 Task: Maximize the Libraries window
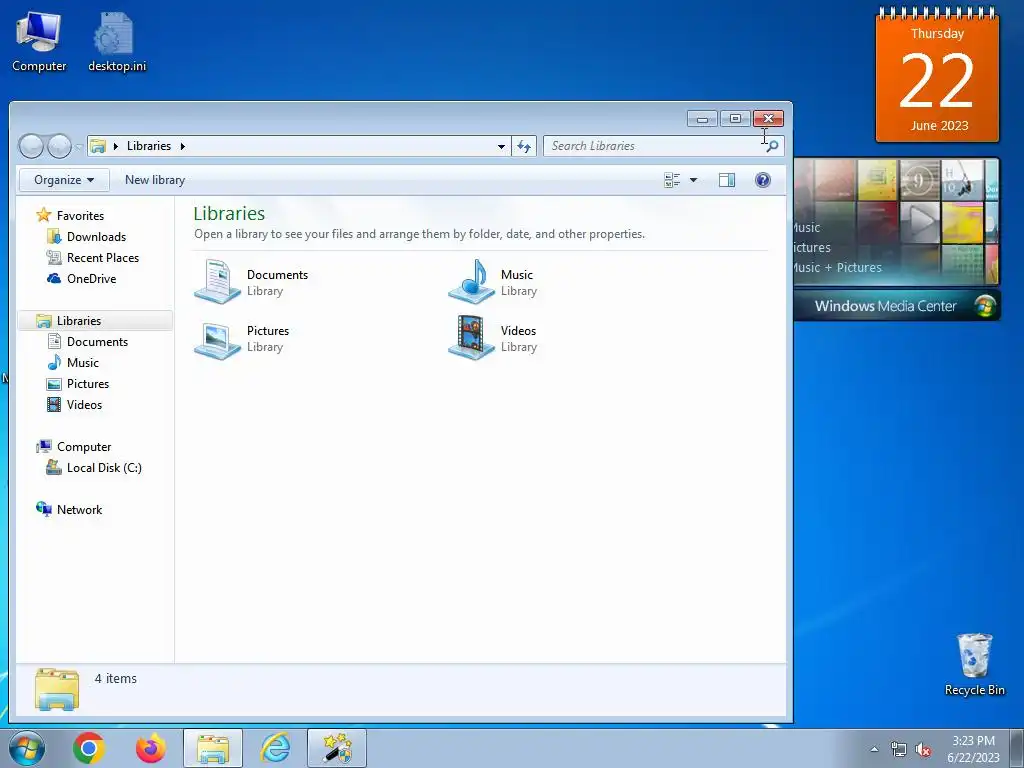[735, 119]
